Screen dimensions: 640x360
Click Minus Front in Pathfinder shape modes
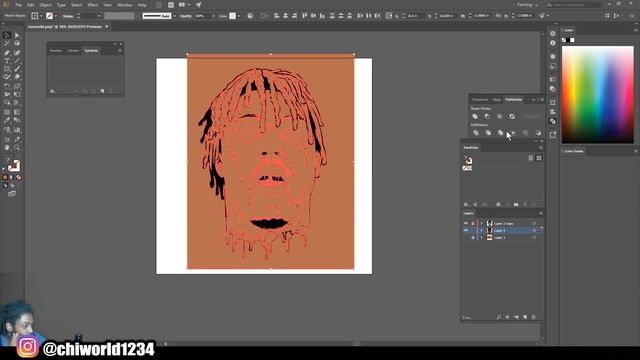pos(487,116)
